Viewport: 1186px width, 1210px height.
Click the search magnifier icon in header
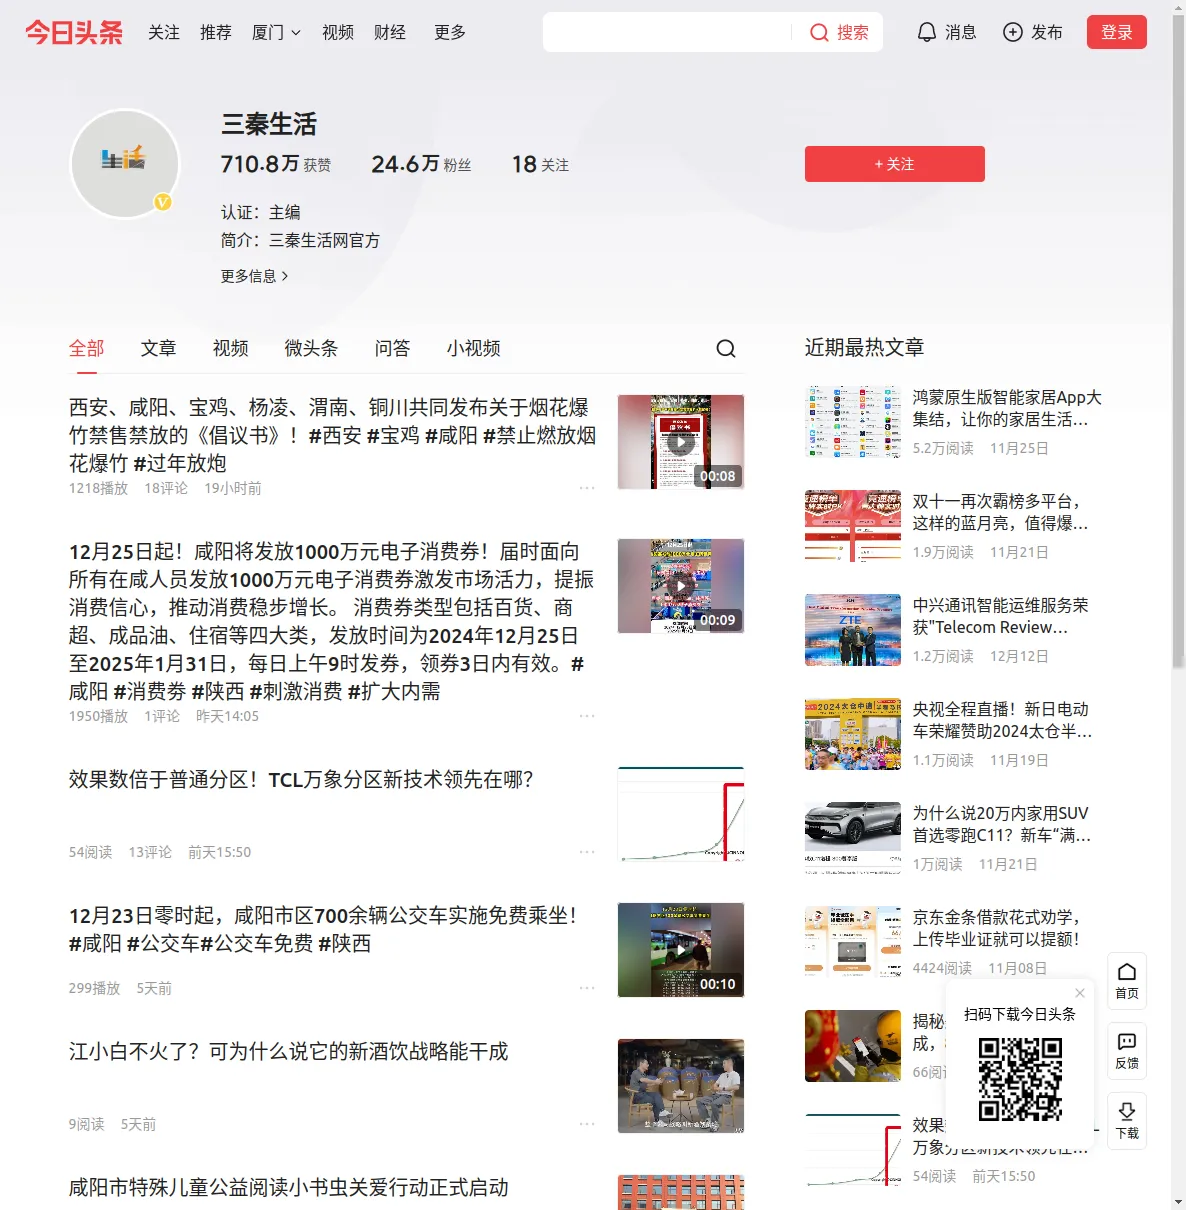pos(819,32)
